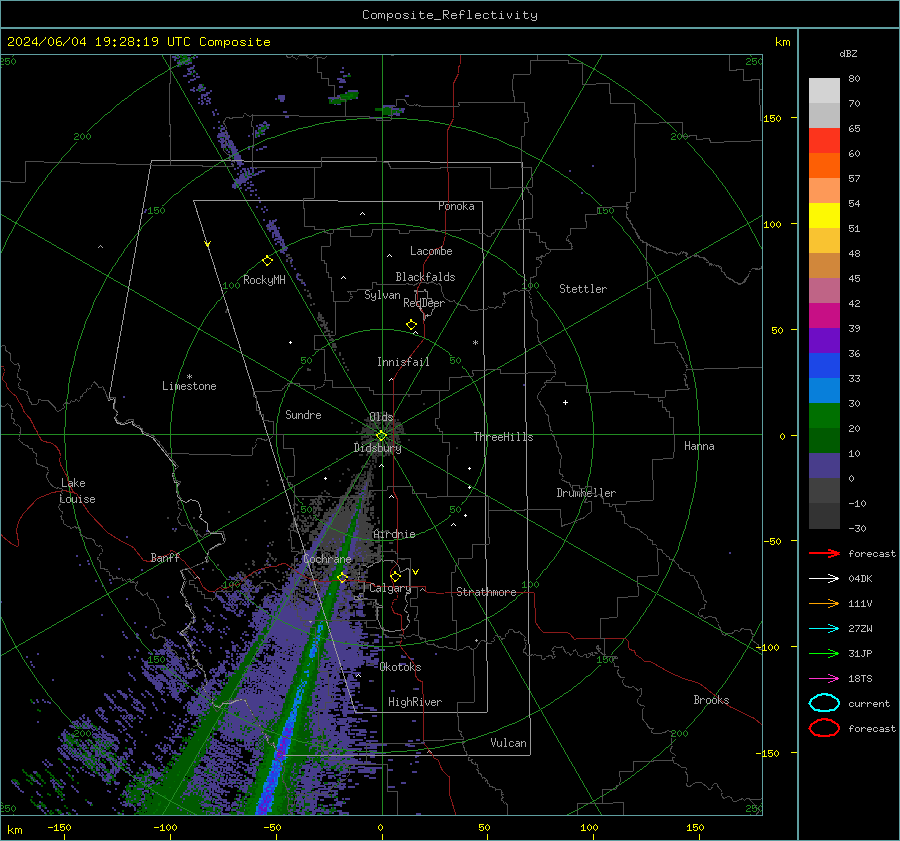Screen dimensions: 900x841
Task: Select the Okotoks label
Action: 400,667
